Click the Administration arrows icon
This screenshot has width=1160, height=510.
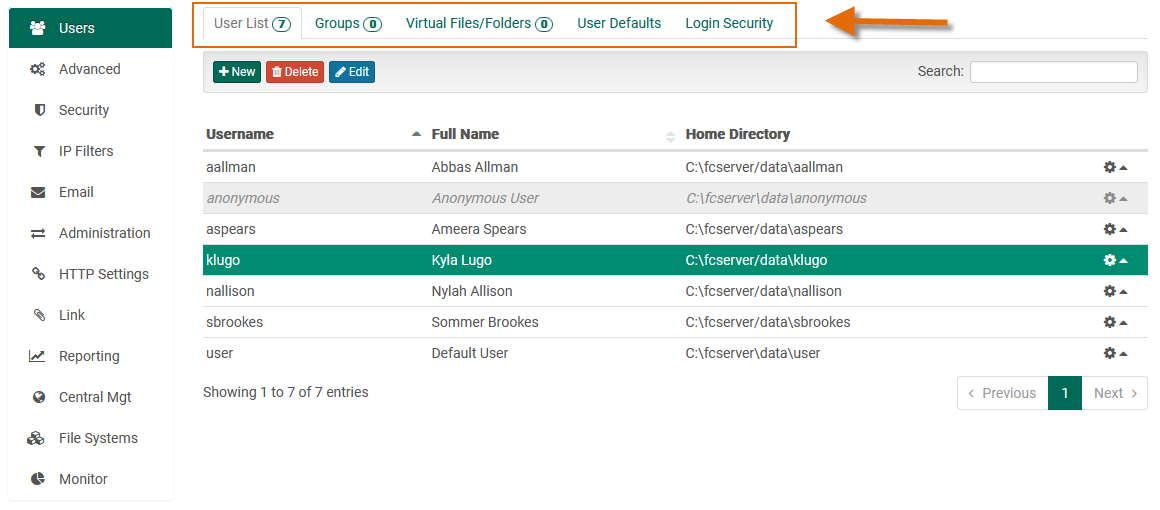(x=38, y=233)
